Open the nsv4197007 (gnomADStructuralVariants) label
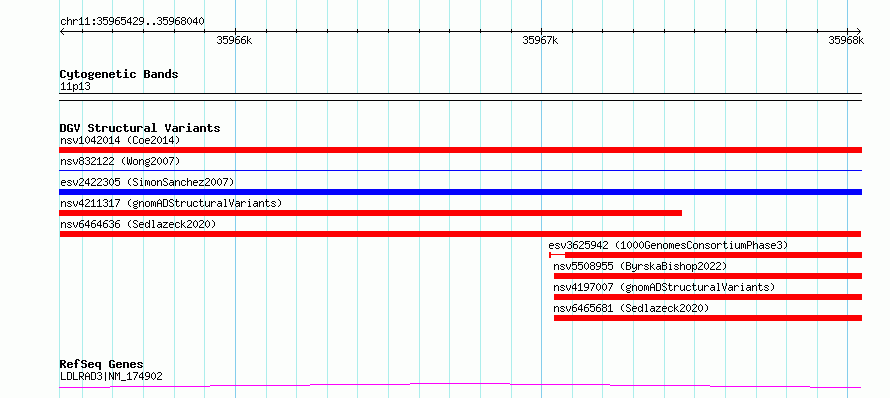Viewport: 890px width, 398px height. [x=664, y=287]
